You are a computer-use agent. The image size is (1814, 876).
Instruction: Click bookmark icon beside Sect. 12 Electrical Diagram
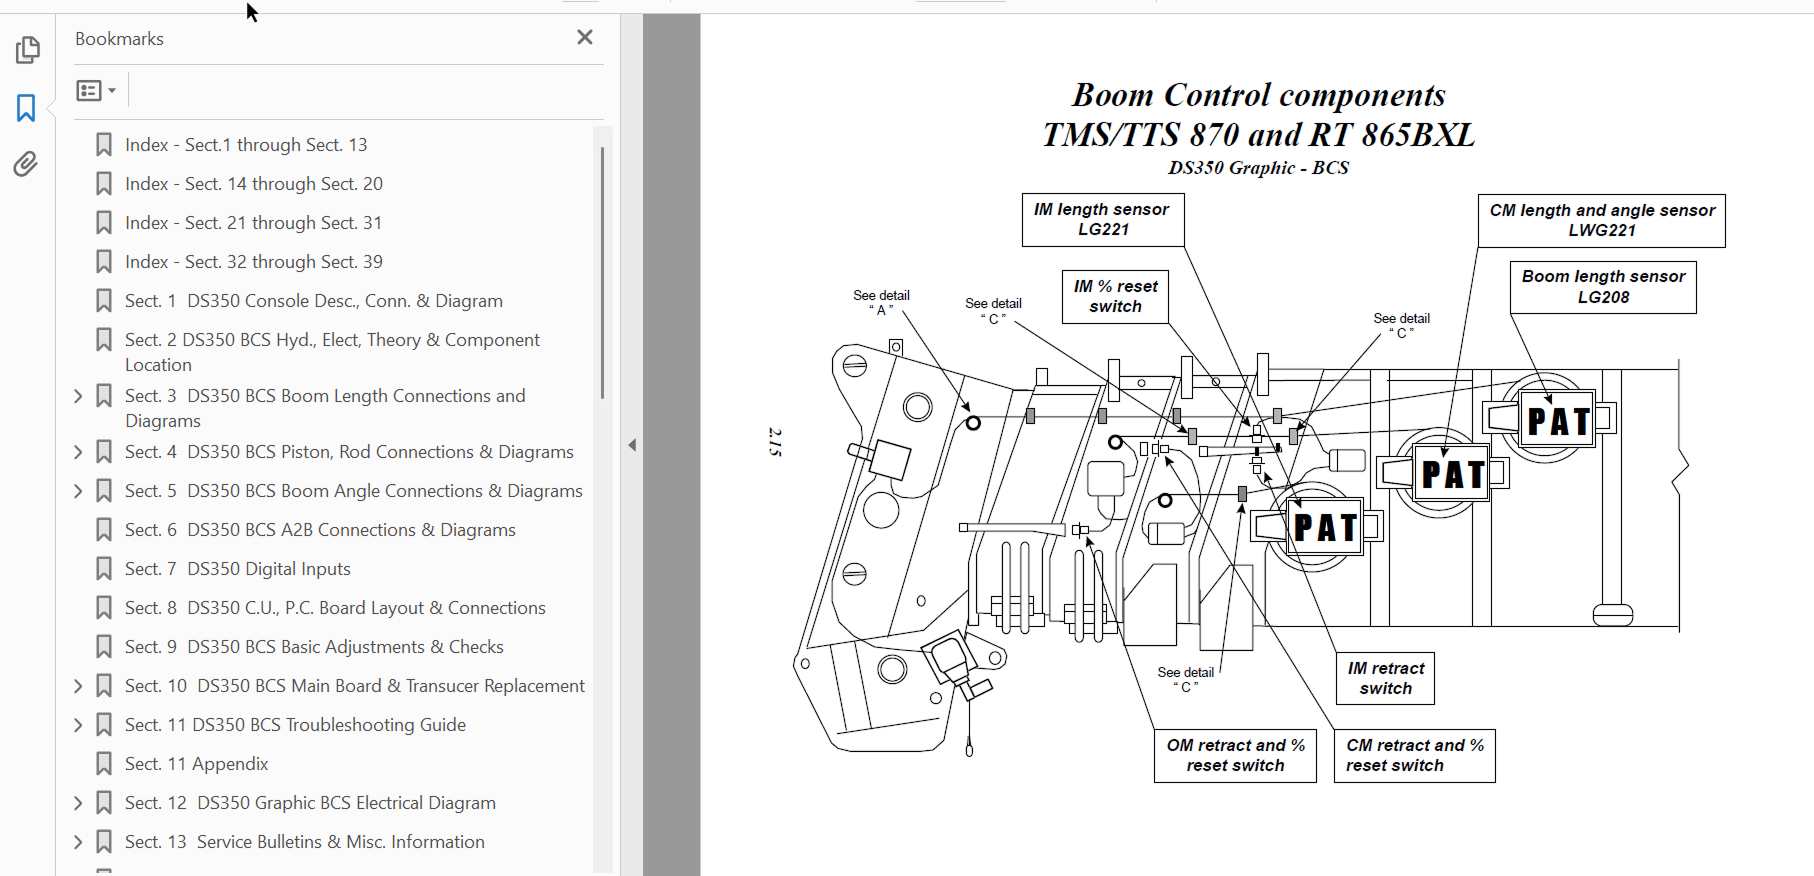(x=103, y=803)
